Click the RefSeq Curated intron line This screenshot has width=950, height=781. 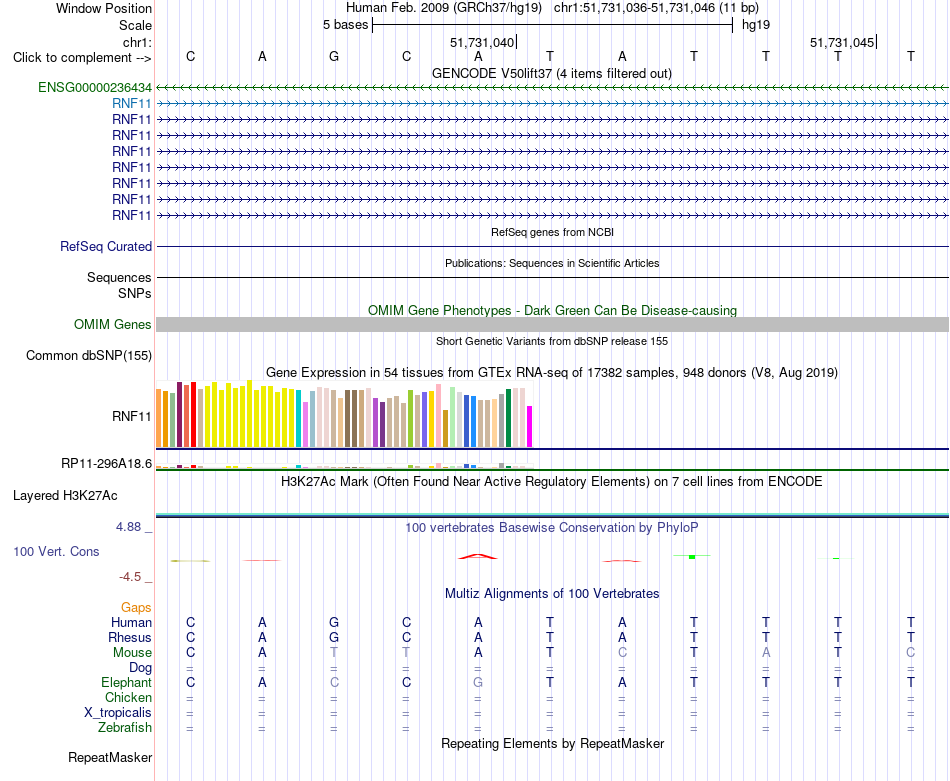click(552, 247)
